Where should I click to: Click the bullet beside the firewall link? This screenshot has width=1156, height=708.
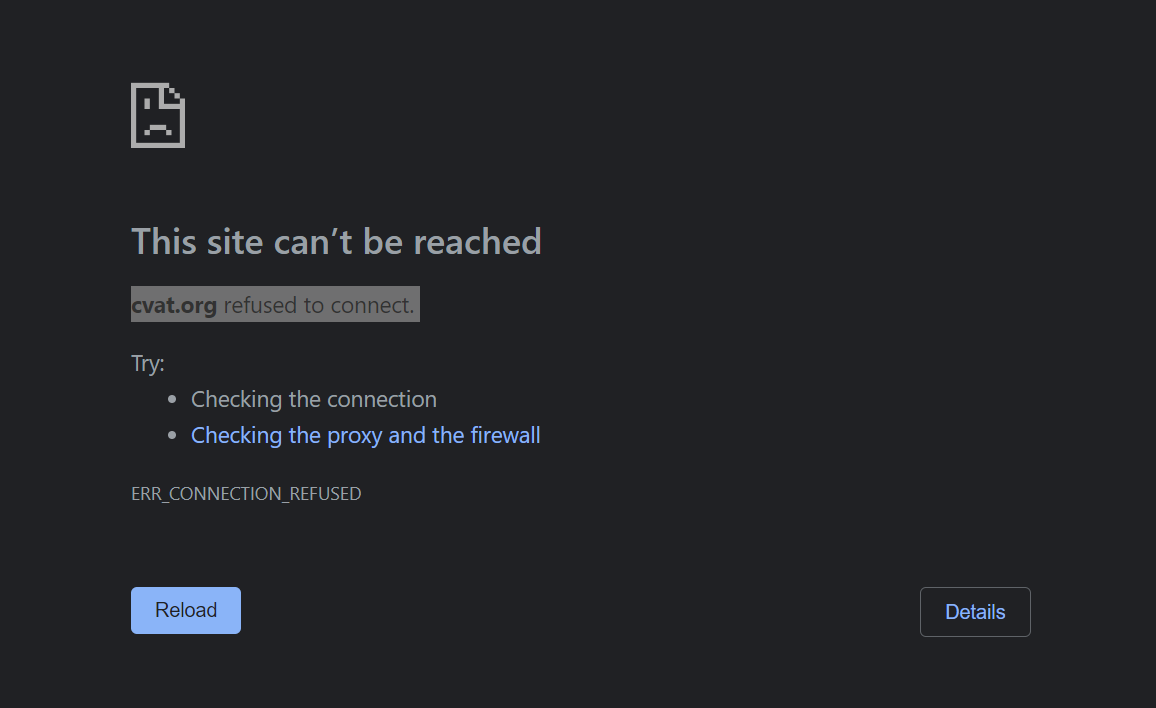tap(174, 434)
